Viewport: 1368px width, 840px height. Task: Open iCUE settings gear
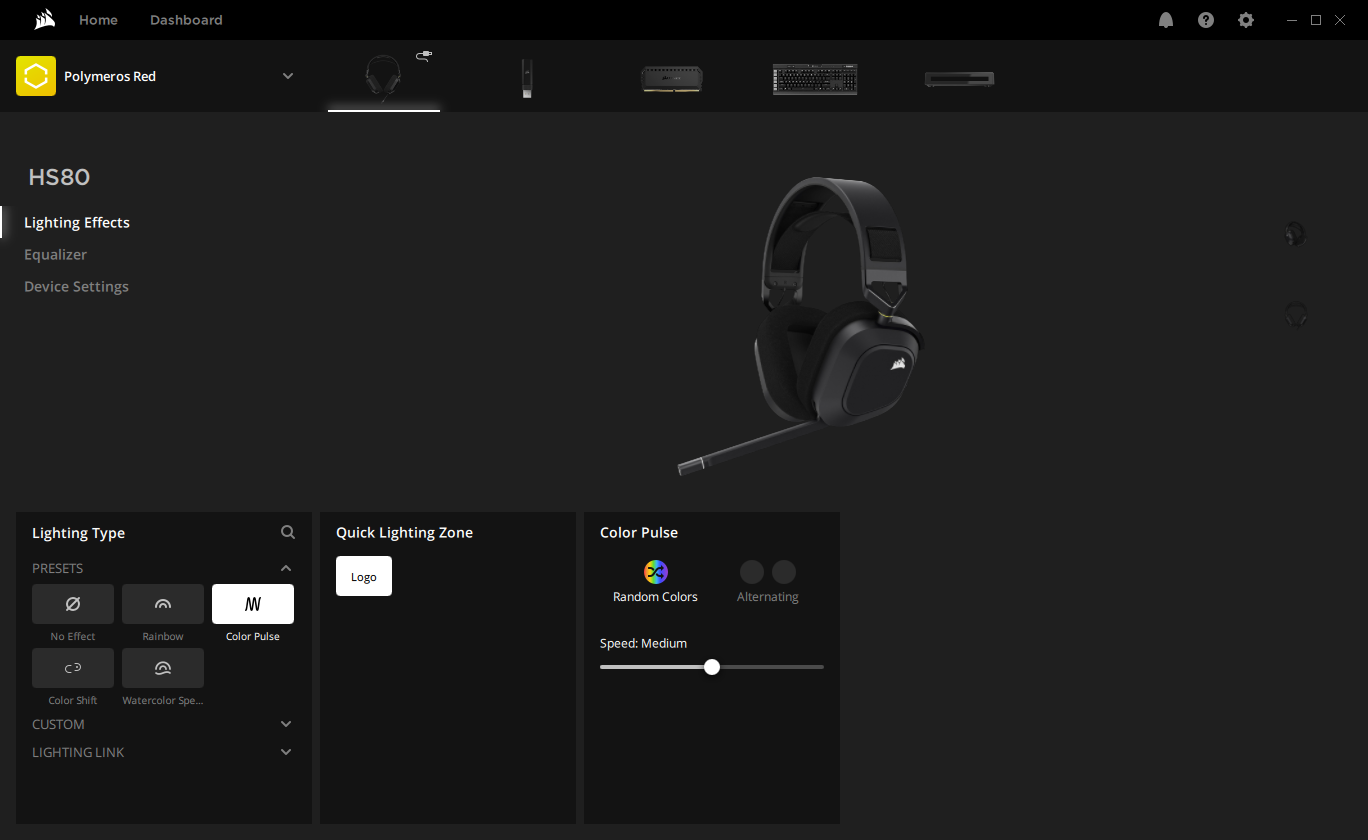(1246, 20)
